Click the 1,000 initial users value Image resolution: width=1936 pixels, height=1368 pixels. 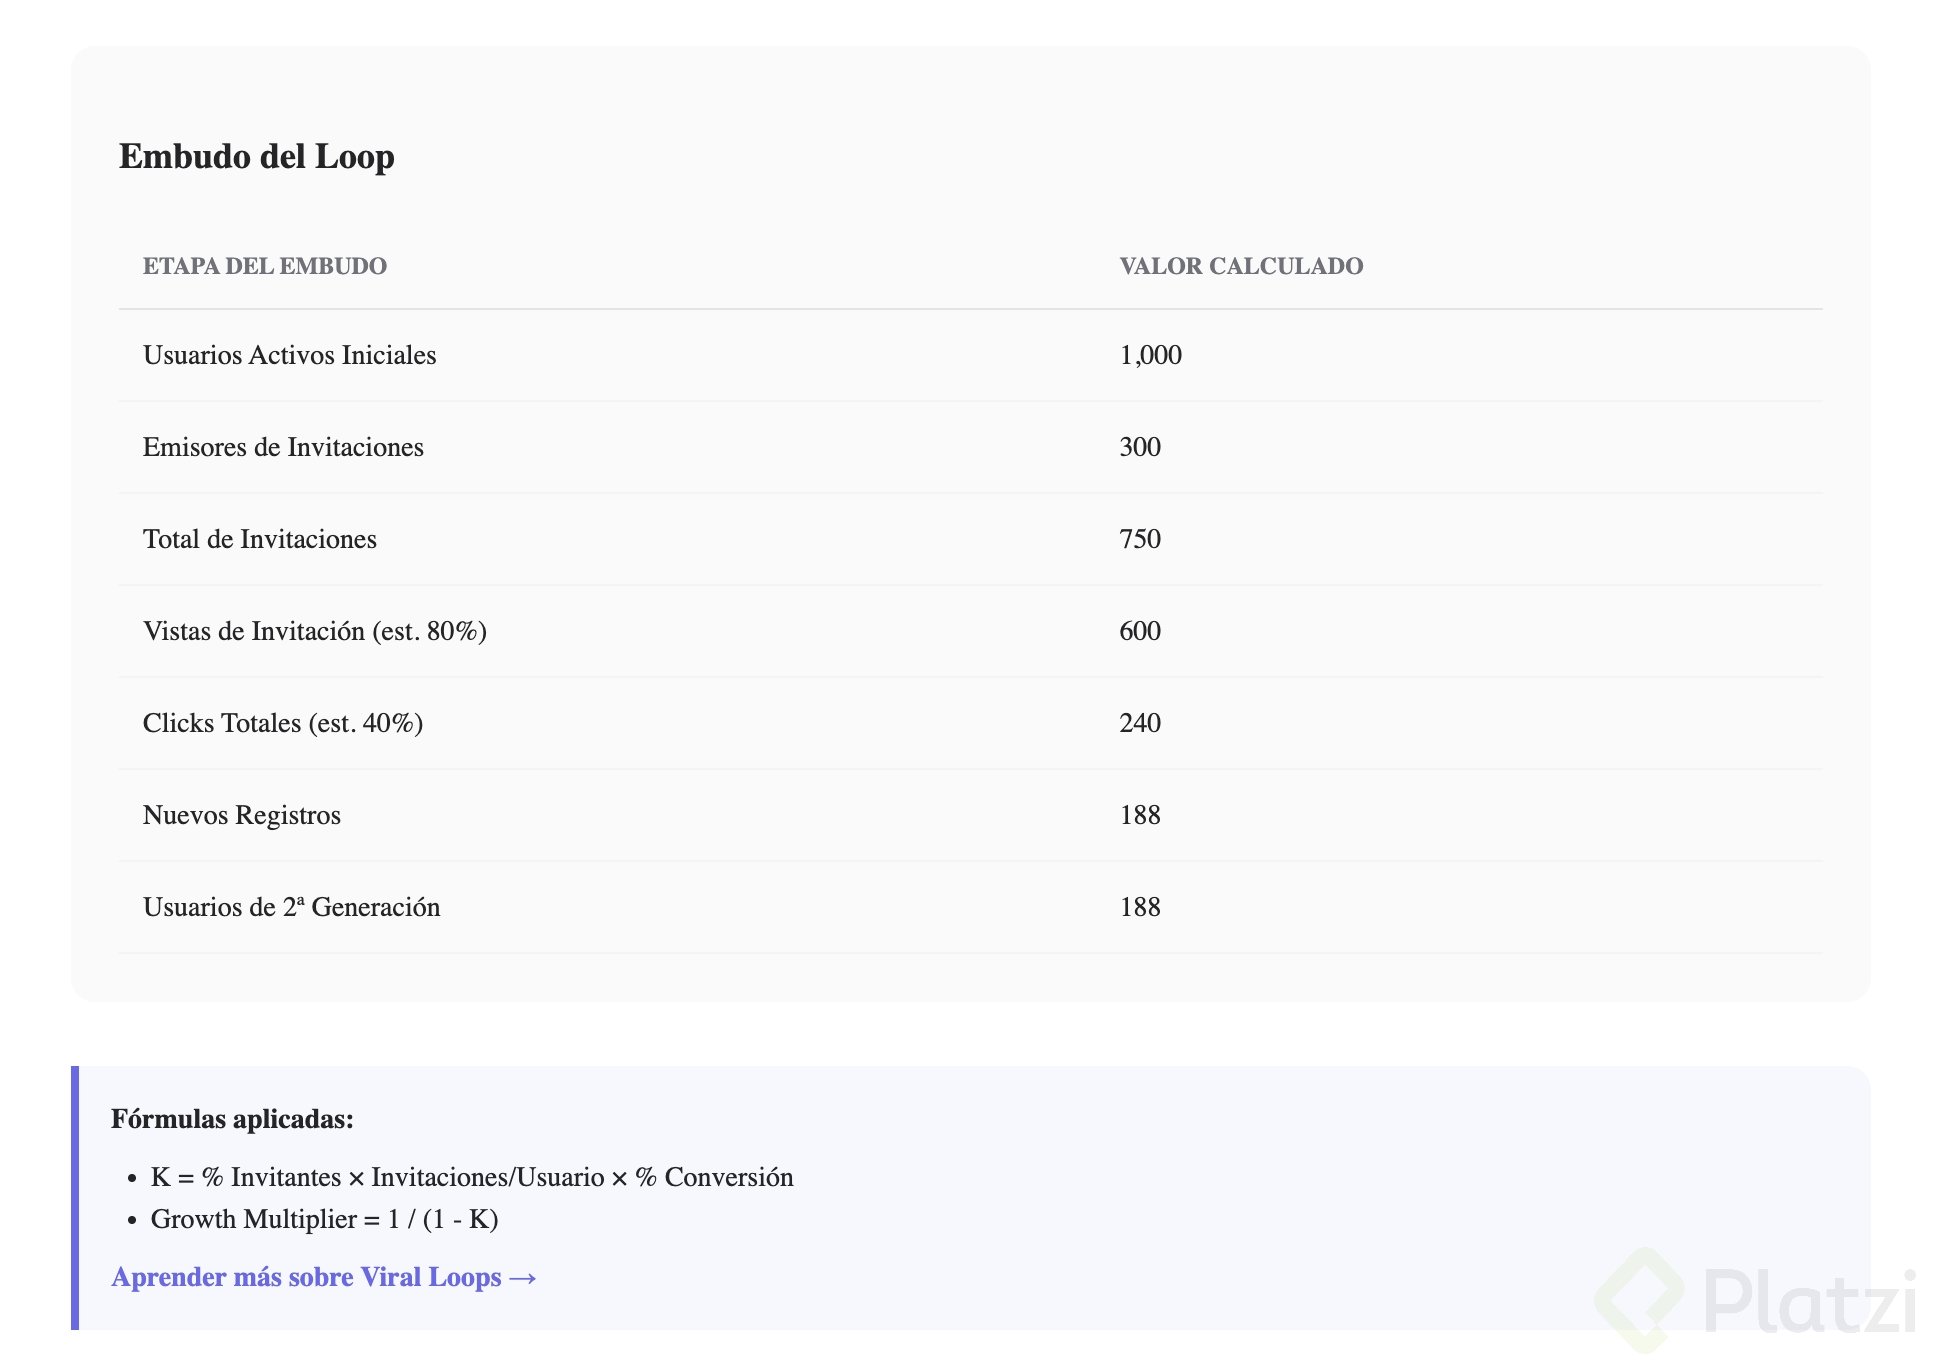point(1150,355)
